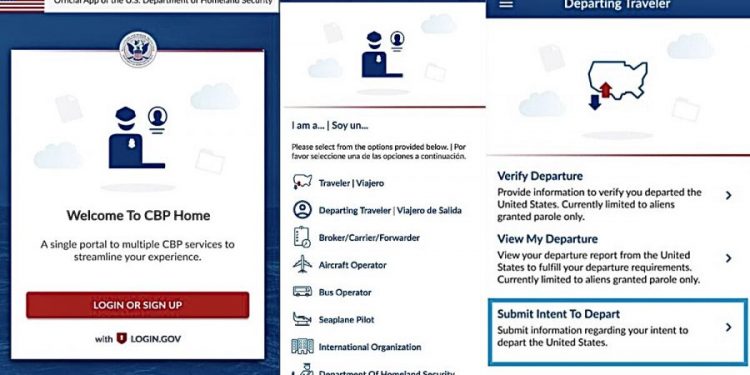Viewport: 750px width, 375px height.
Task: Choose the Aircraft Operator option
Action: [x=353, y=265]
